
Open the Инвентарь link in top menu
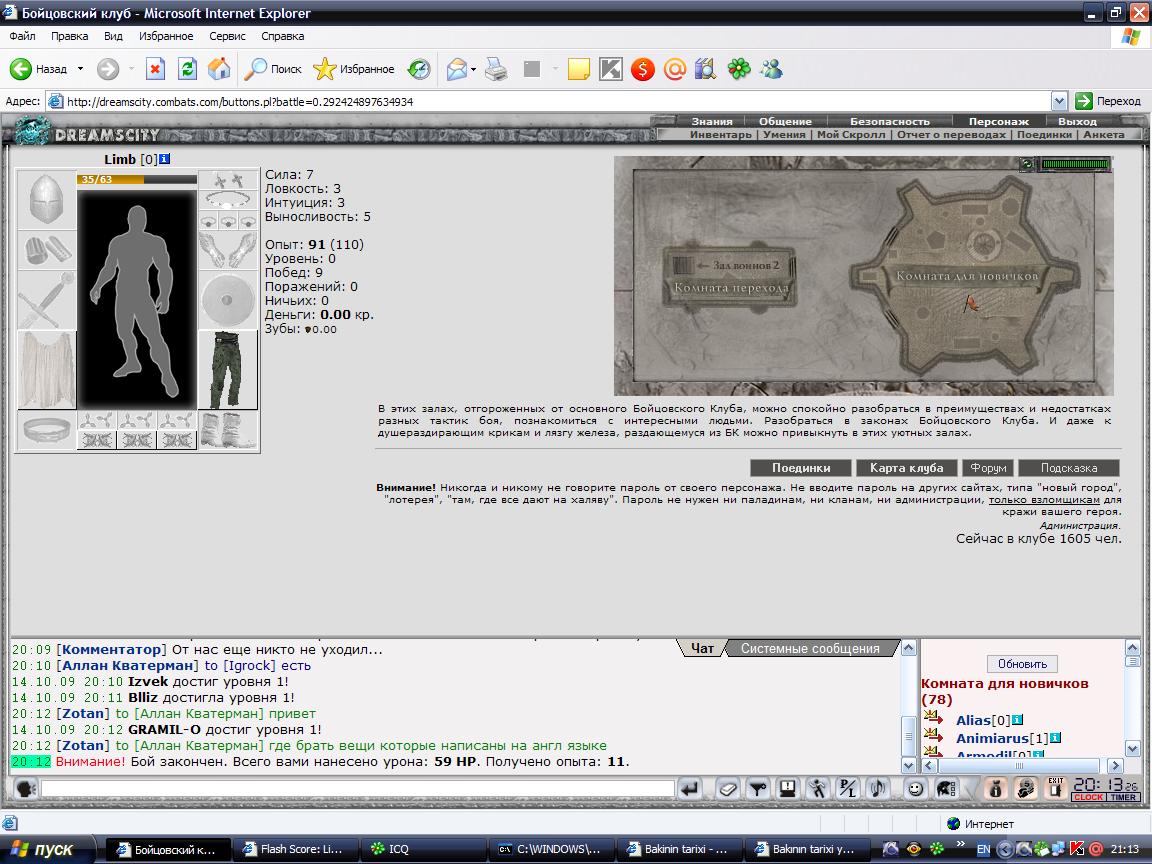(x=721, y=134)
